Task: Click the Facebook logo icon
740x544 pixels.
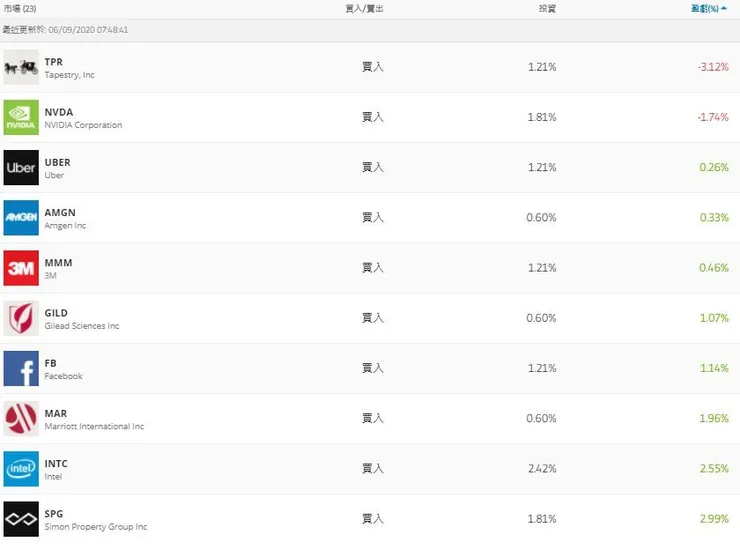Action: tap(21, 369)
